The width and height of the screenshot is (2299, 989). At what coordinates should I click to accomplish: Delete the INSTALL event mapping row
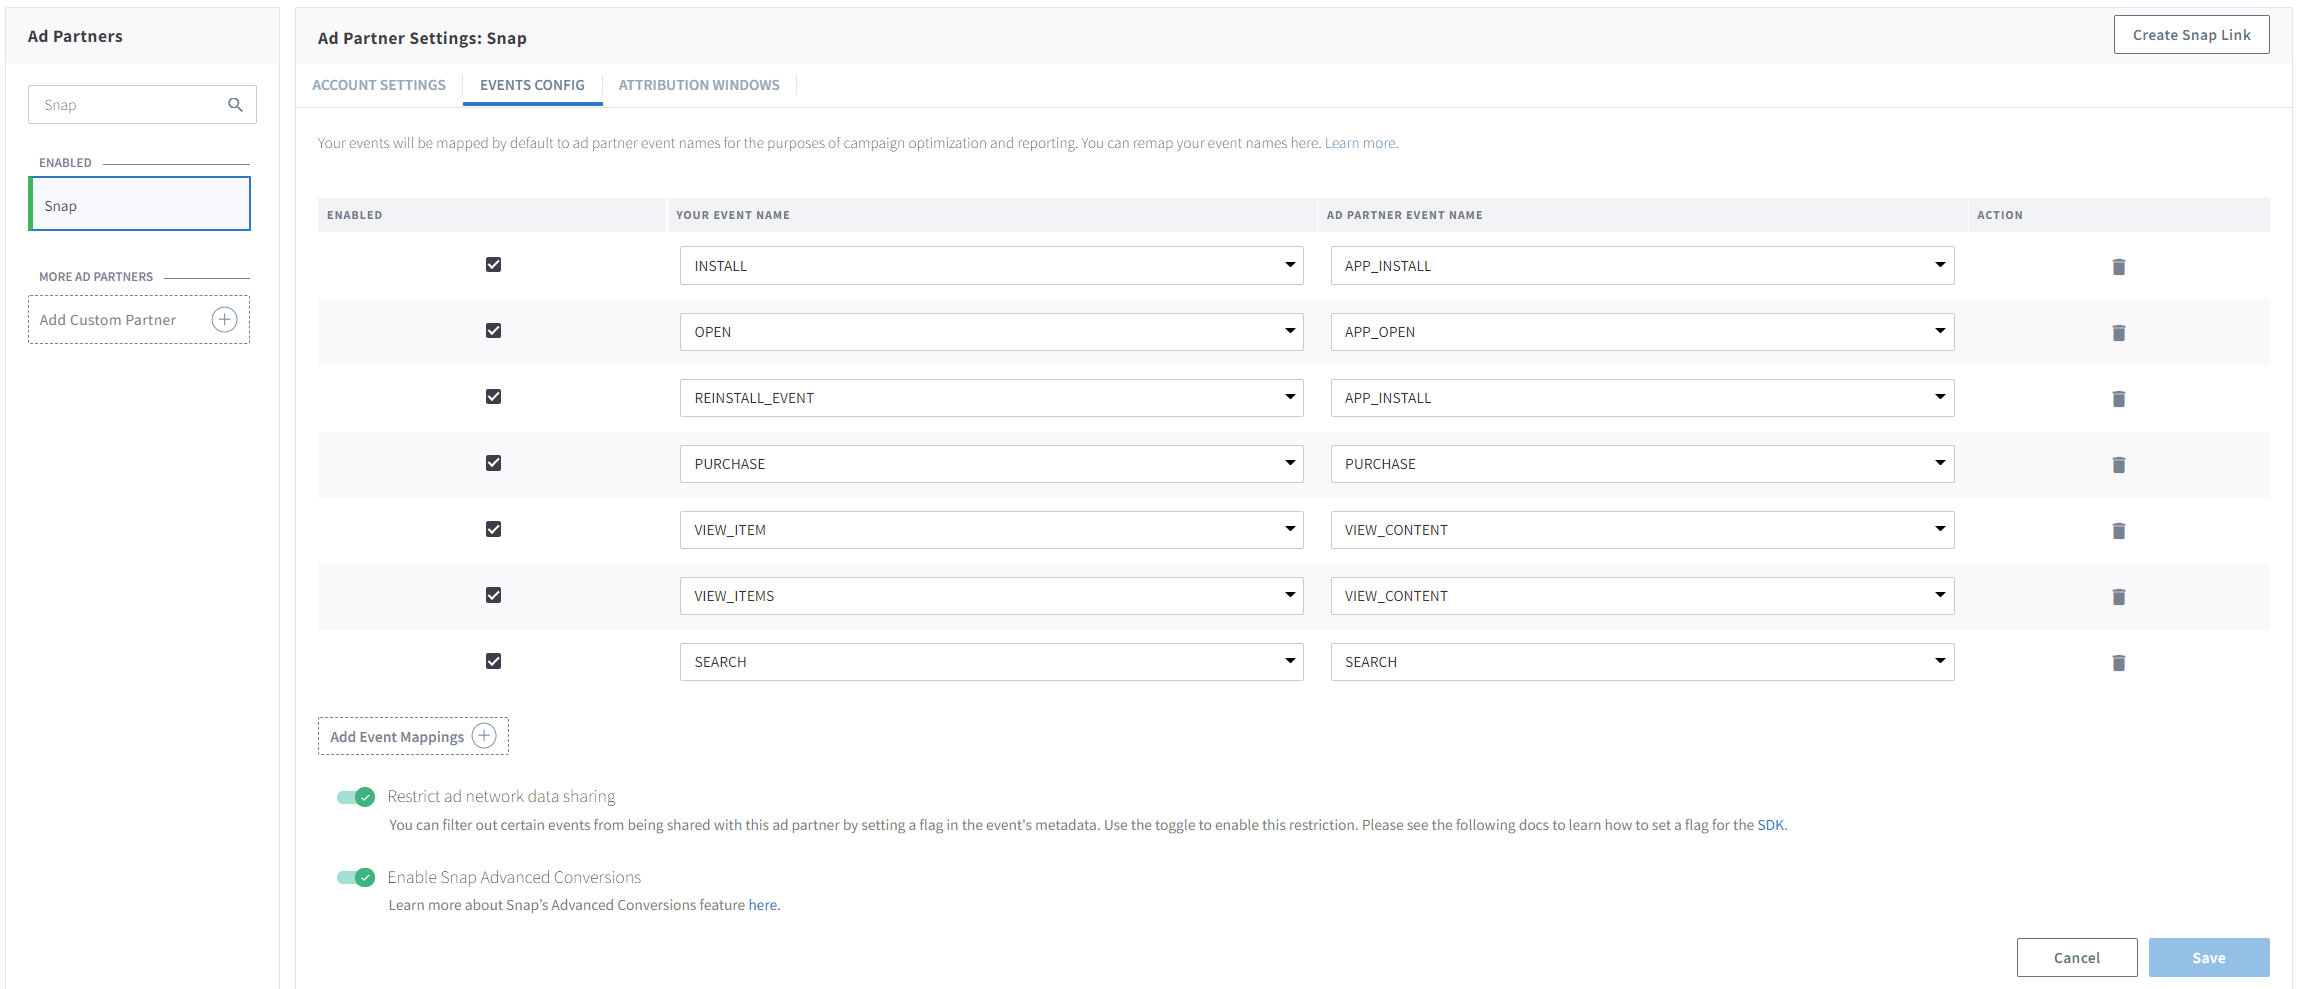pyautogui.click(x=2118, y=266)
